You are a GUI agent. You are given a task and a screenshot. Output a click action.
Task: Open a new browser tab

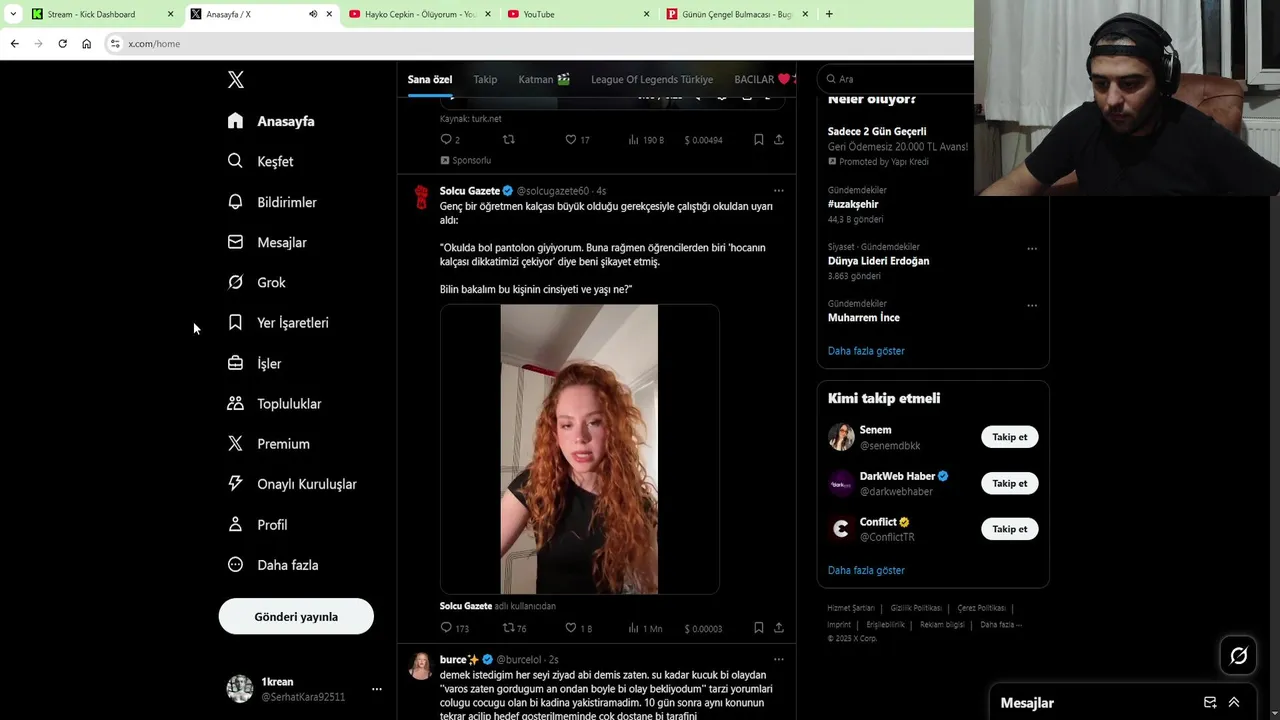point(829,14)
